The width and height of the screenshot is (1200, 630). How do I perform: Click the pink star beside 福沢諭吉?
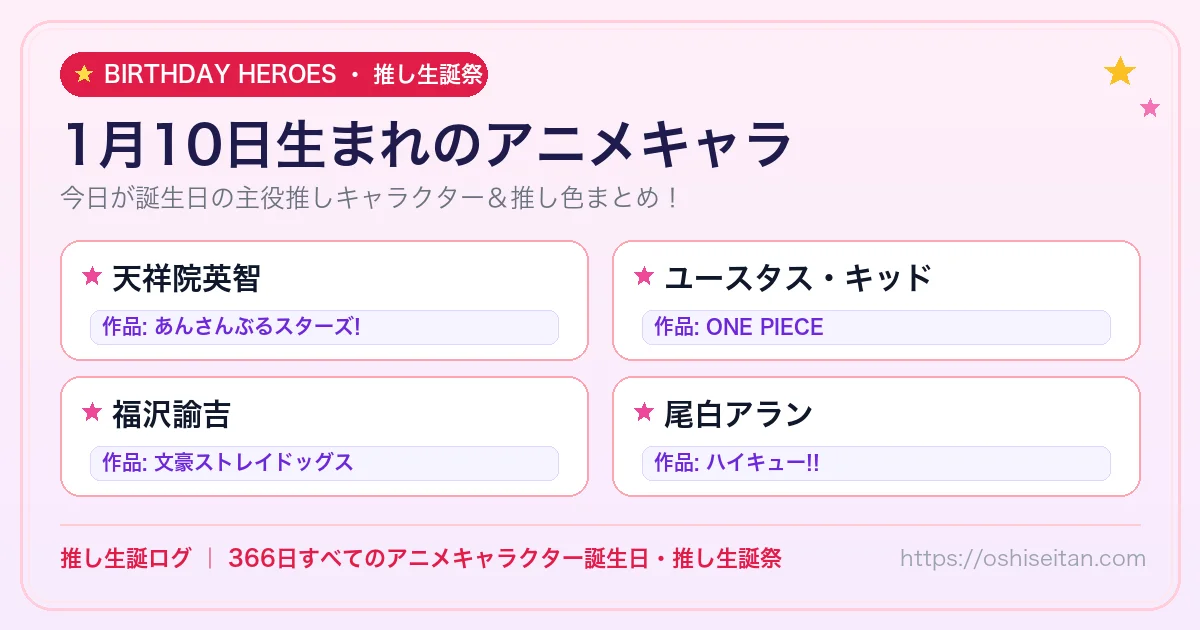pyautogui.click(x=92, y=412)
